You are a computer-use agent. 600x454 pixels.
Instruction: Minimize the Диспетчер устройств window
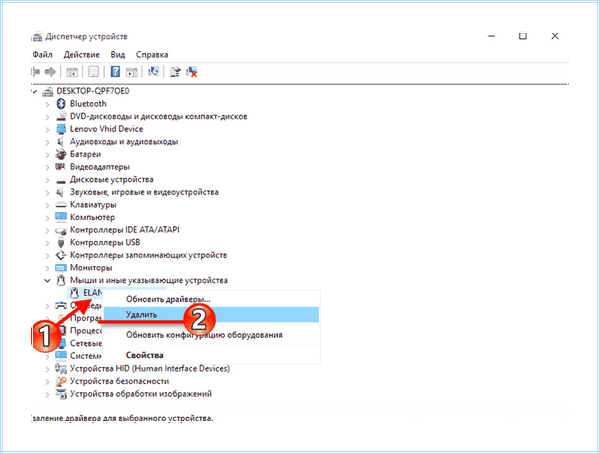point(491,36)
